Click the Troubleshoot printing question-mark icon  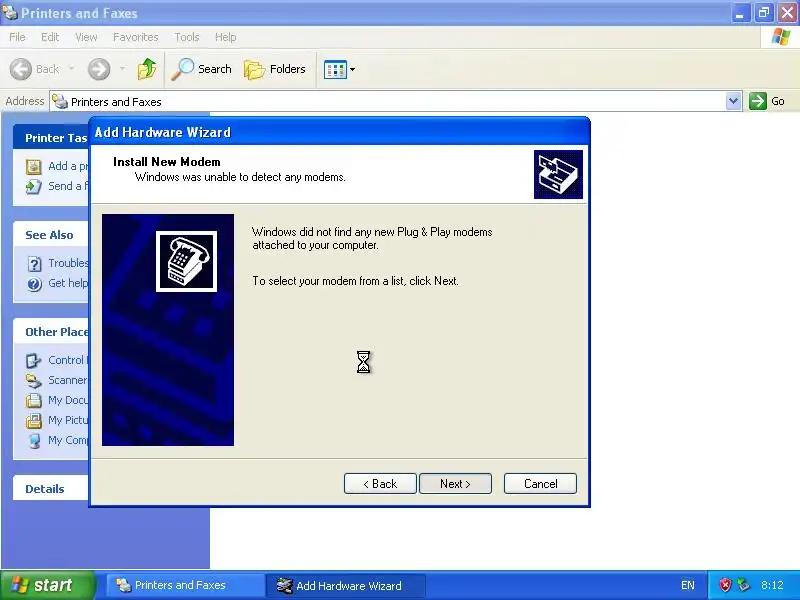coord(34,264)
